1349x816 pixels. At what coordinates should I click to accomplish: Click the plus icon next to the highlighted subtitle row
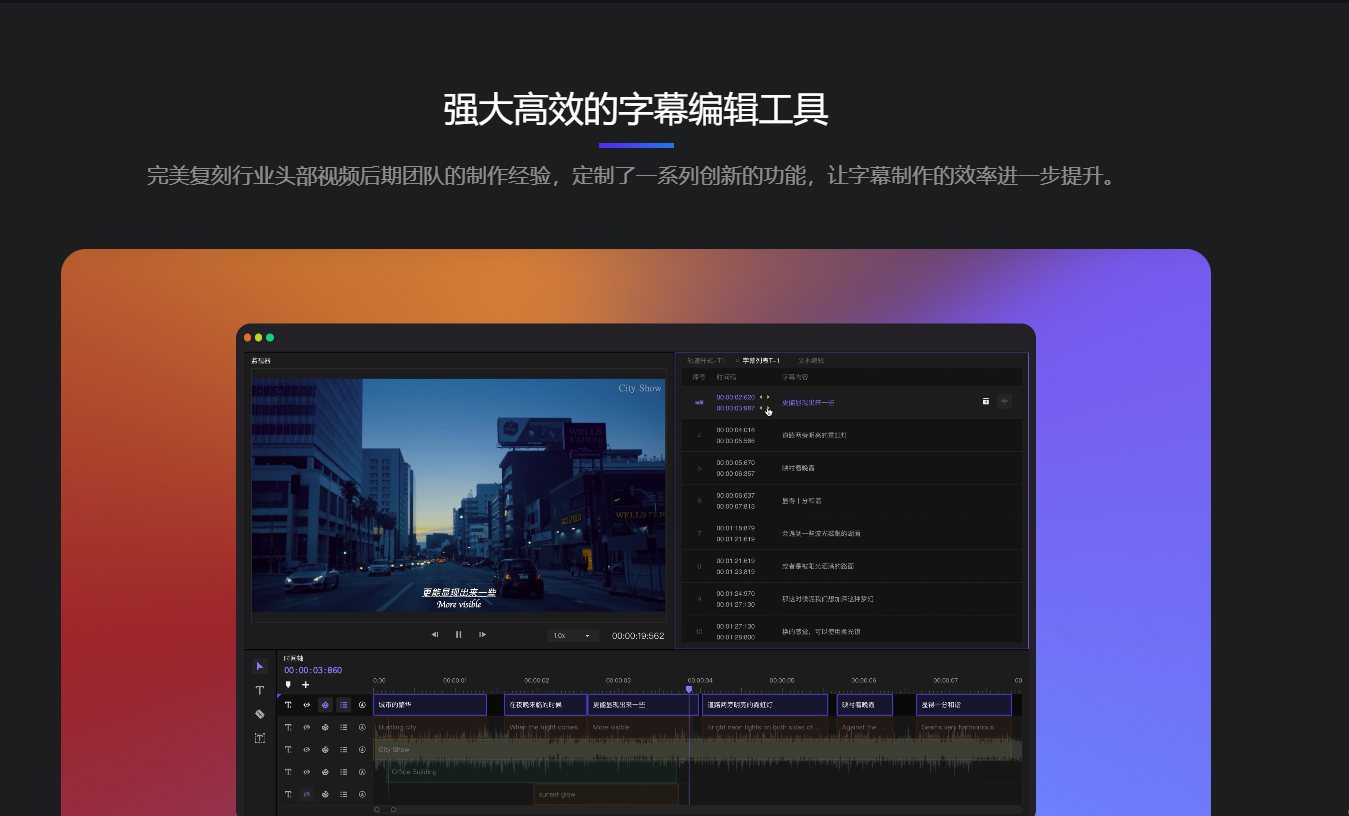[1004, 400]
